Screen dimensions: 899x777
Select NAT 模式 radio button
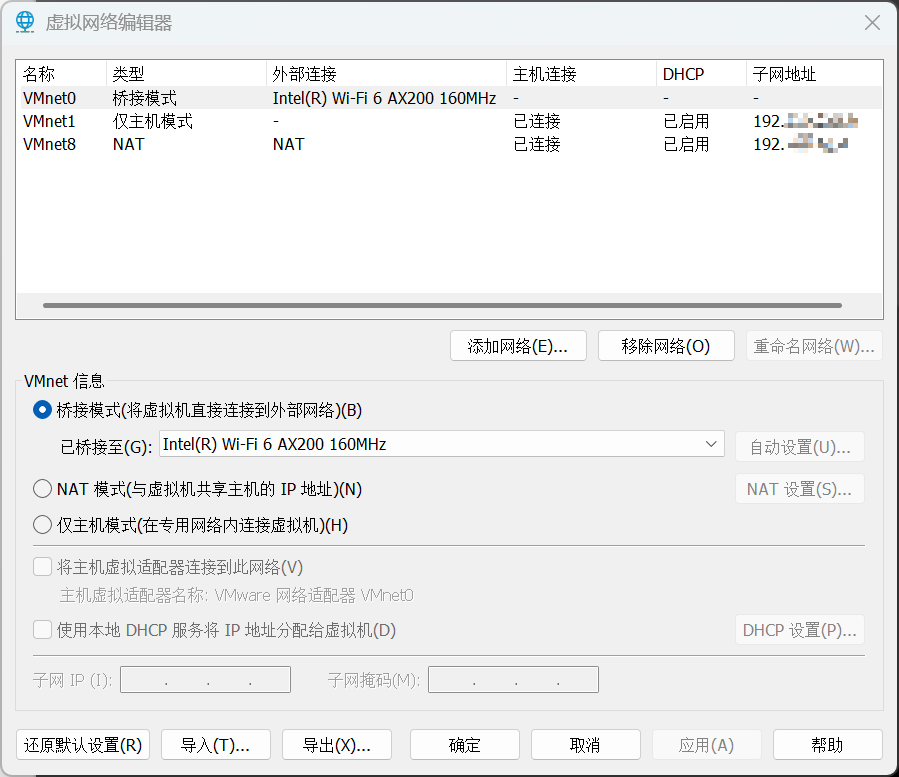point(42,489)
